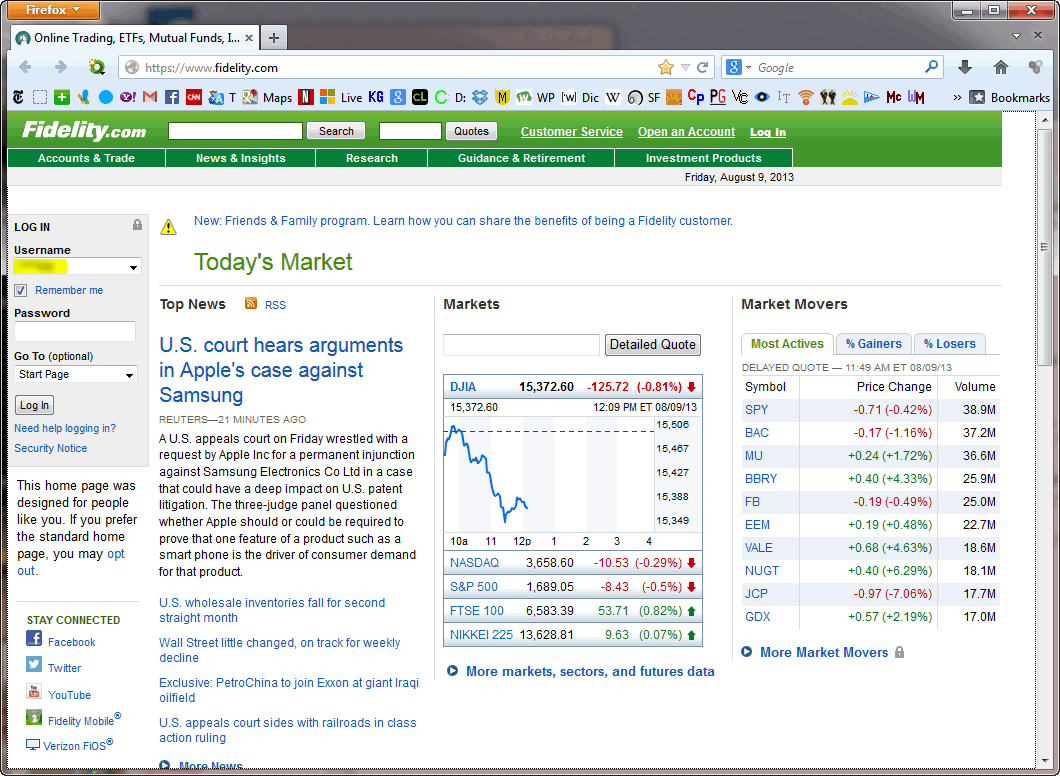This screenshot has height=776, width=1060.
Task: Click the page vertical scrollbar thumb
Action: point(1043,247)
